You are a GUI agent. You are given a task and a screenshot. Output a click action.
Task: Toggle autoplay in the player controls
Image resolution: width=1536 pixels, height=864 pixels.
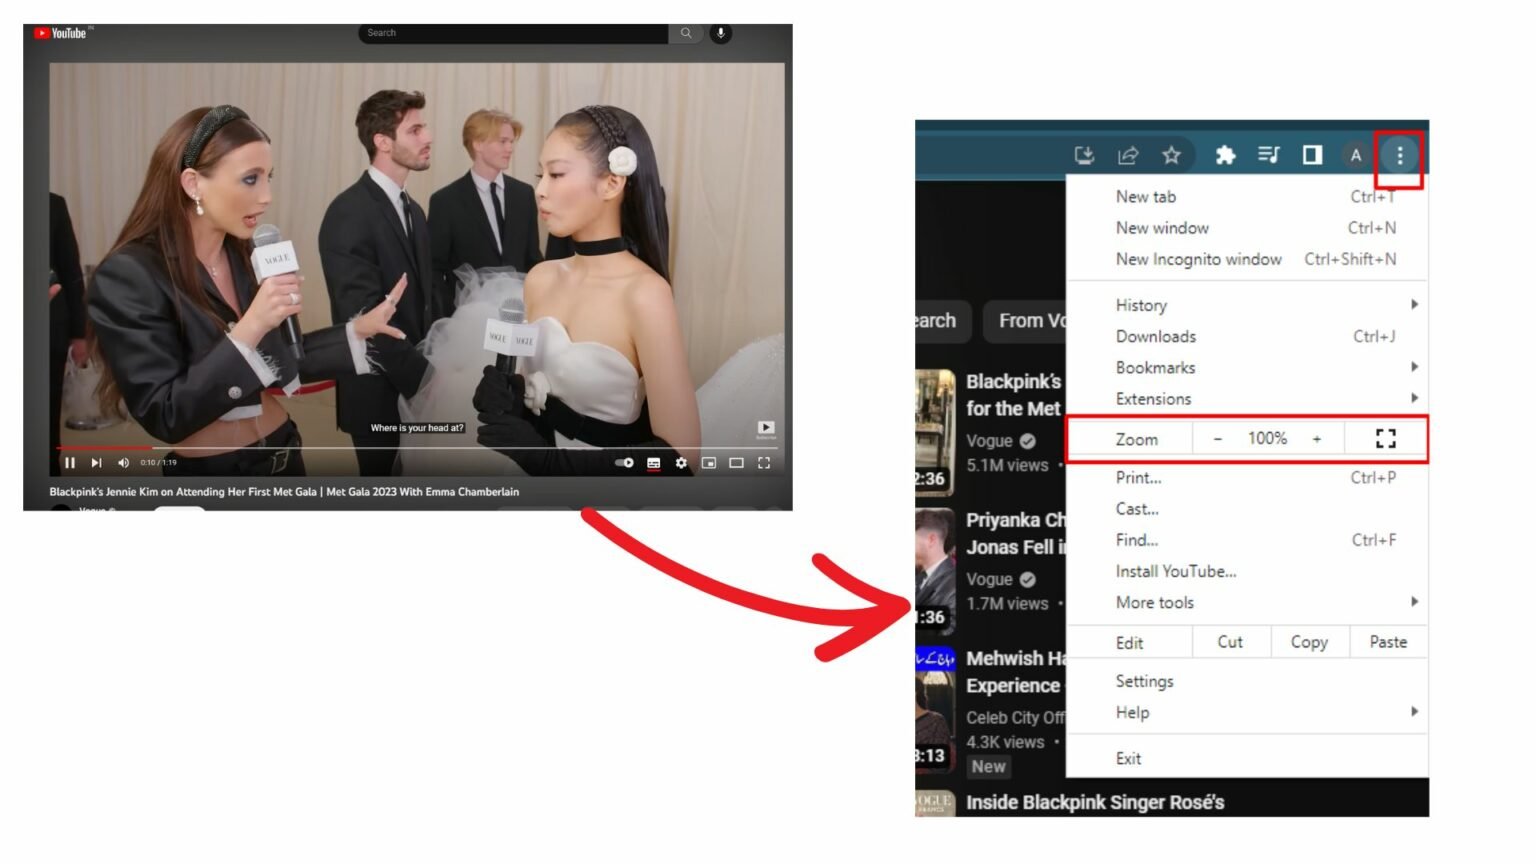pos(624,463)
